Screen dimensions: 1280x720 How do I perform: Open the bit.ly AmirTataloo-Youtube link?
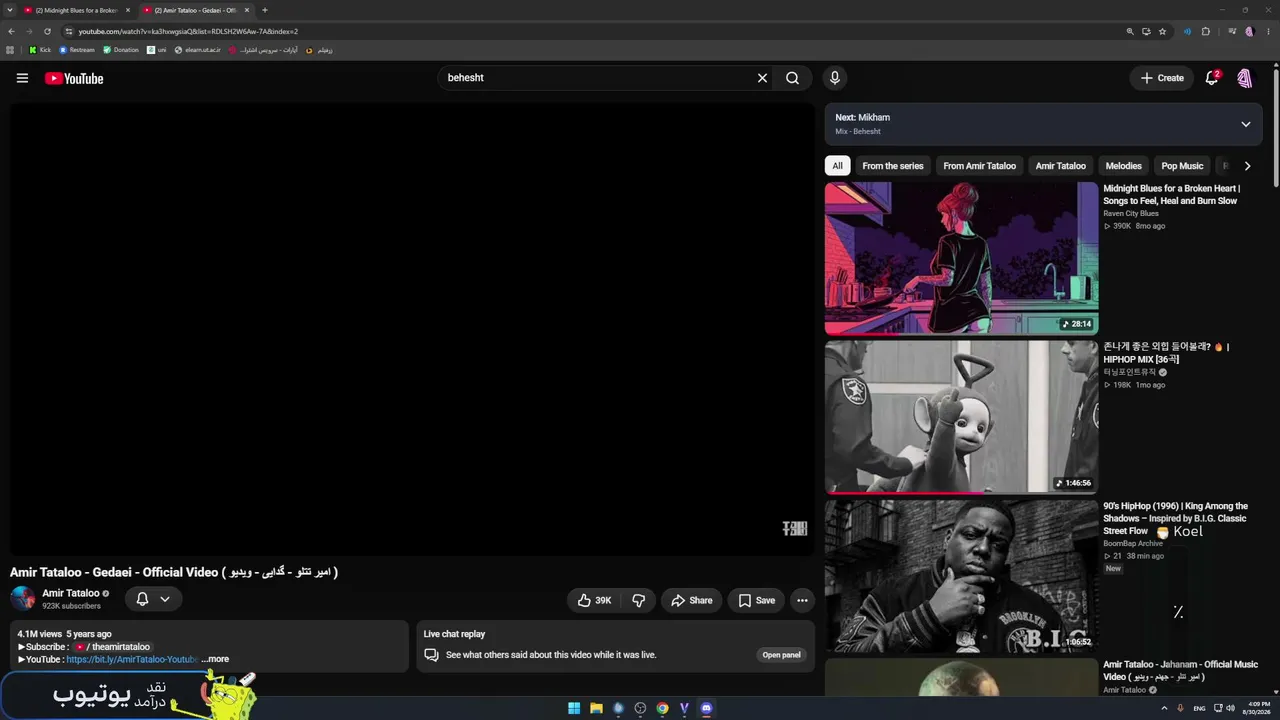click(132, 659)
